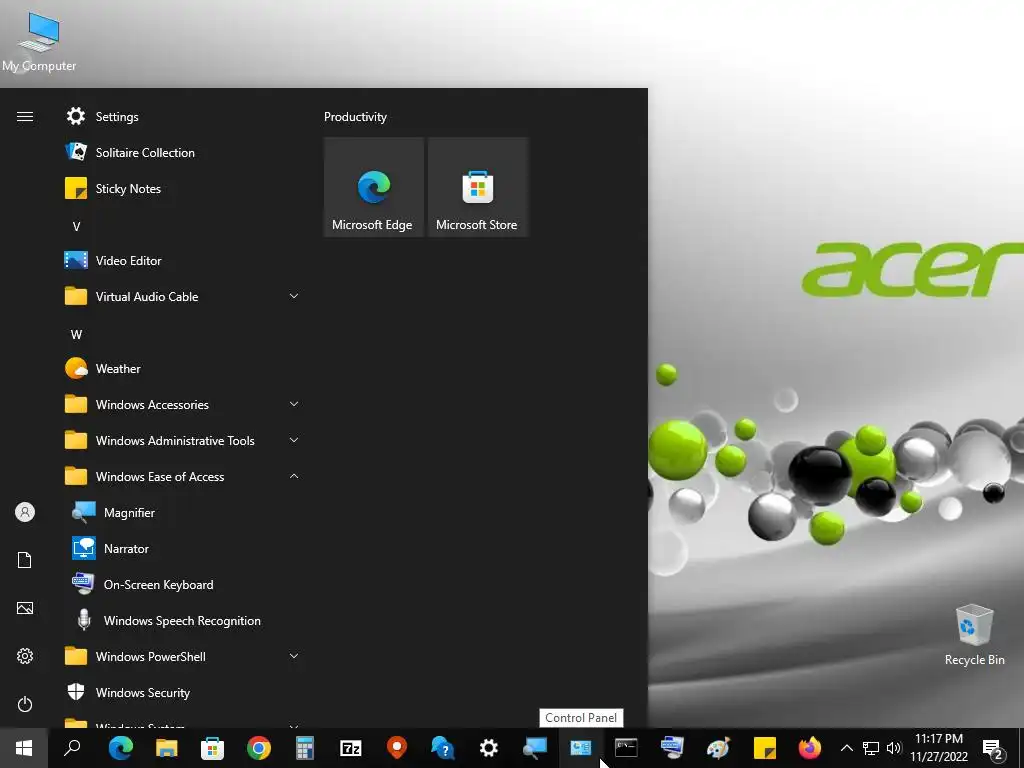The image size is (1024, 768).
Task: Open Maps from the taskbar
Action: [x=396, y=748]
